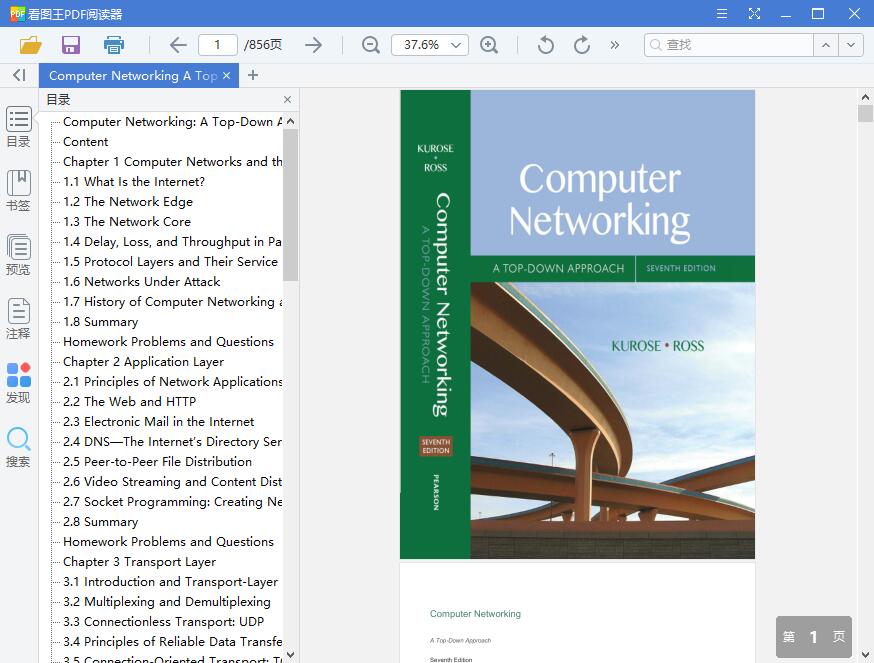
Task: Rotate page clockwise
Action: pyautogui.click(x=581, y=45)
